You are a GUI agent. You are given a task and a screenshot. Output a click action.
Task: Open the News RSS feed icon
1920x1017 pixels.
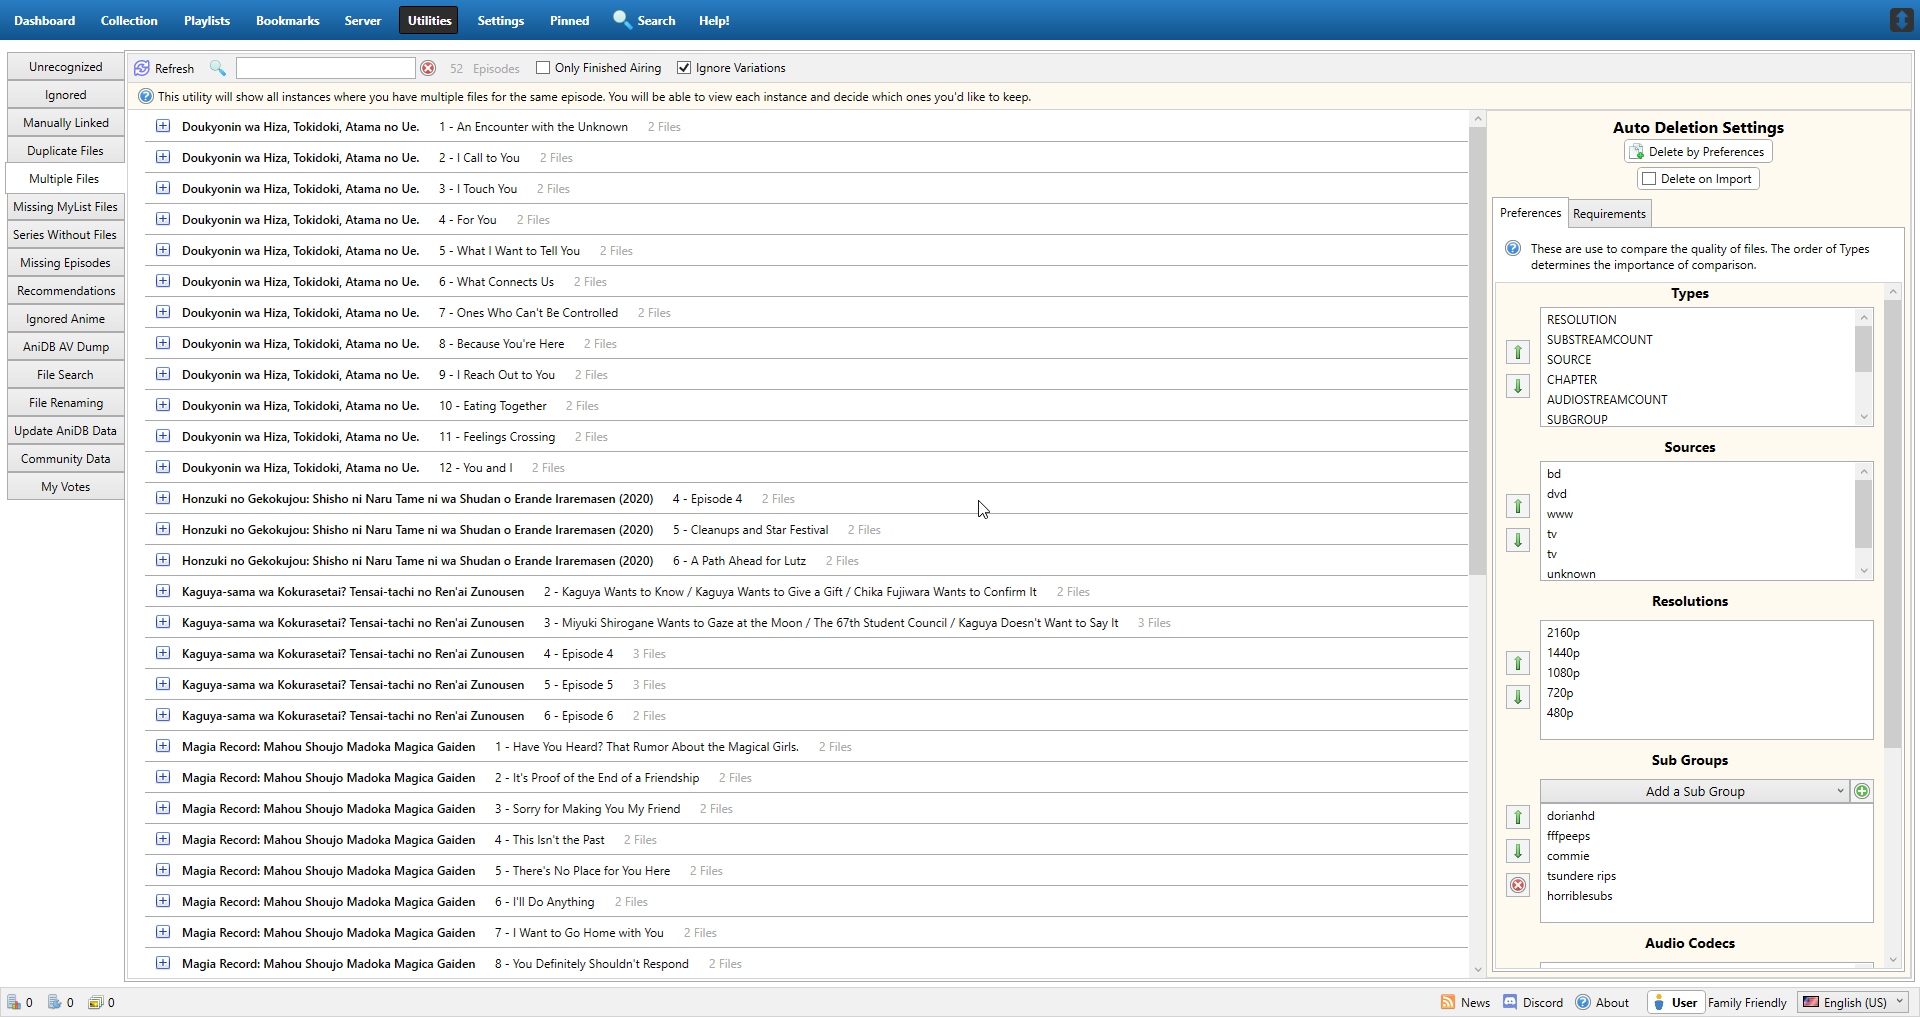click(x=1448, y=1002)
